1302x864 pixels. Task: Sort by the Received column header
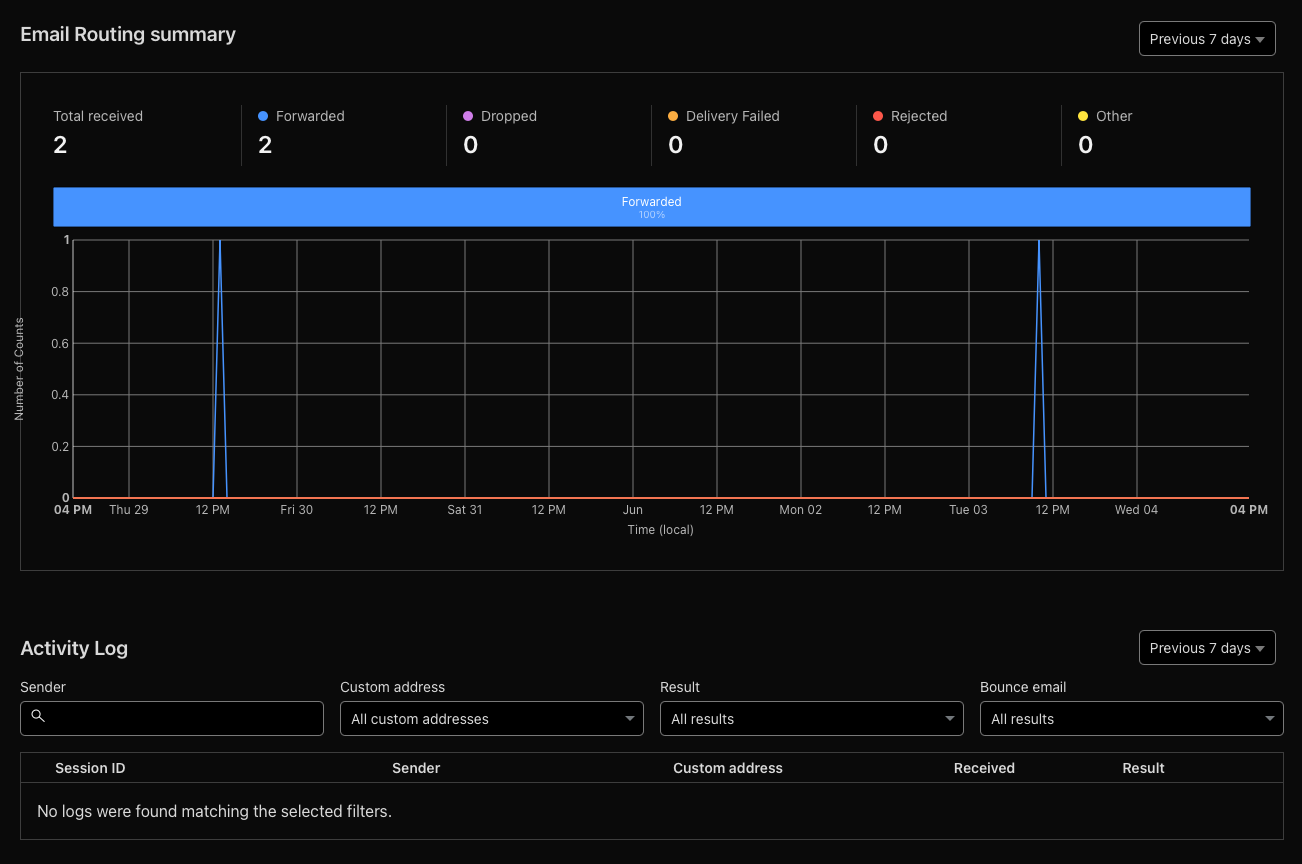pyautogui.click(x=984, y=768)
